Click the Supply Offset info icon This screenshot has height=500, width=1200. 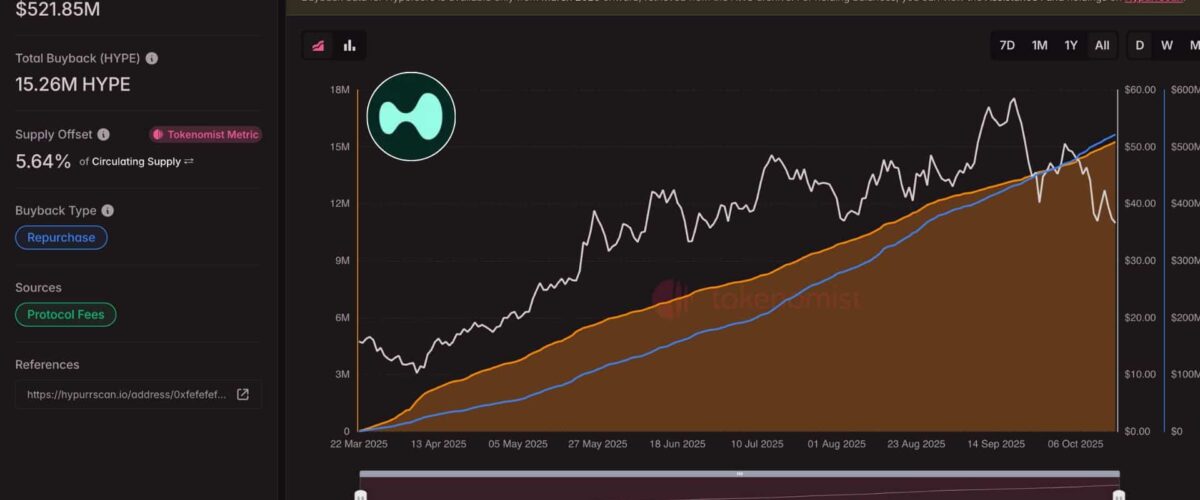[103, 134]
